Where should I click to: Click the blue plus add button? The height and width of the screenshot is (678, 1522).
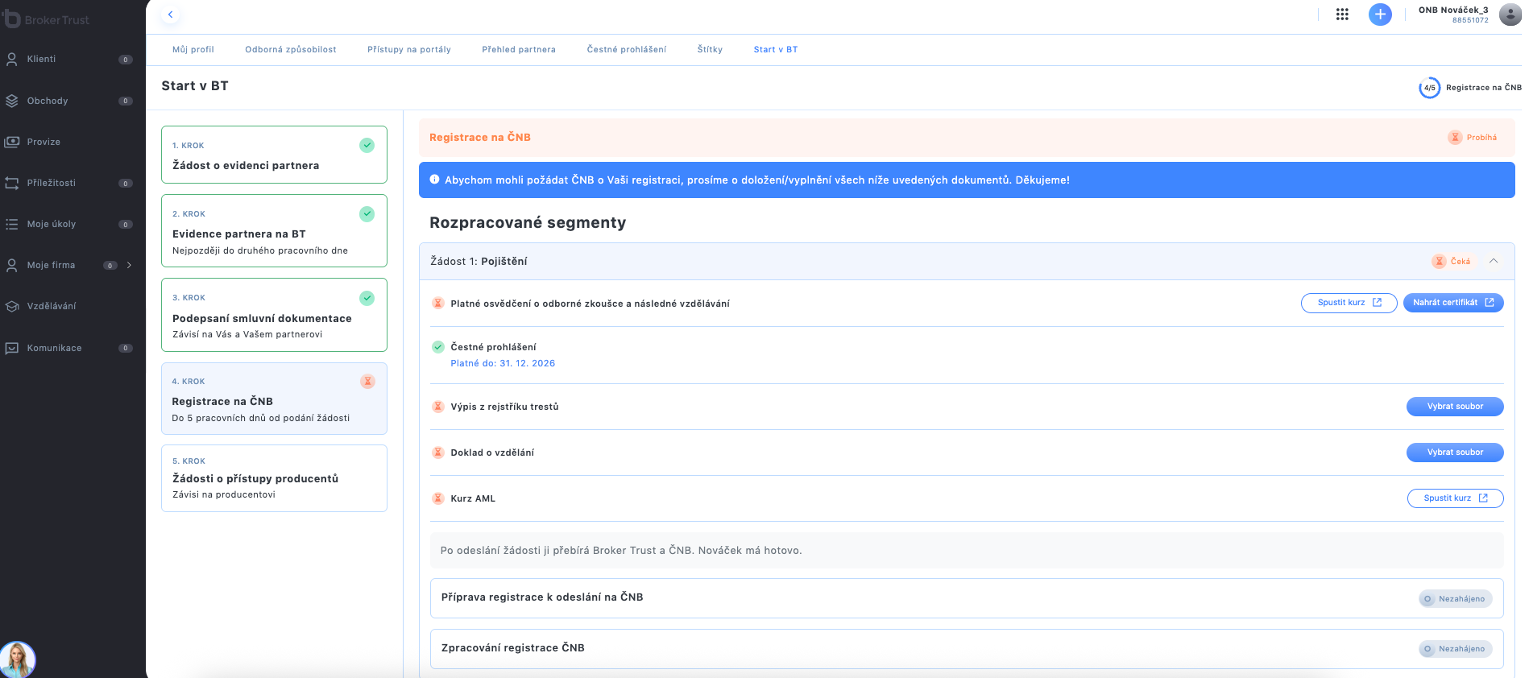click(1380, 14)
